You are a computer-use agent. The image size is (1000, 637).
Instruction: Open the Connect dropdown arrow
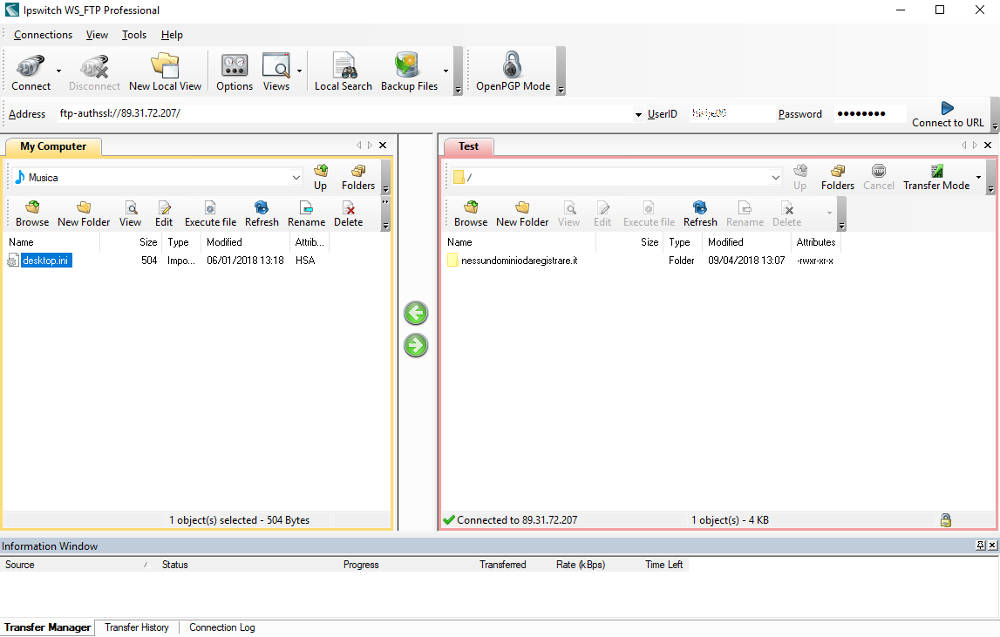[x=59, y=71]
